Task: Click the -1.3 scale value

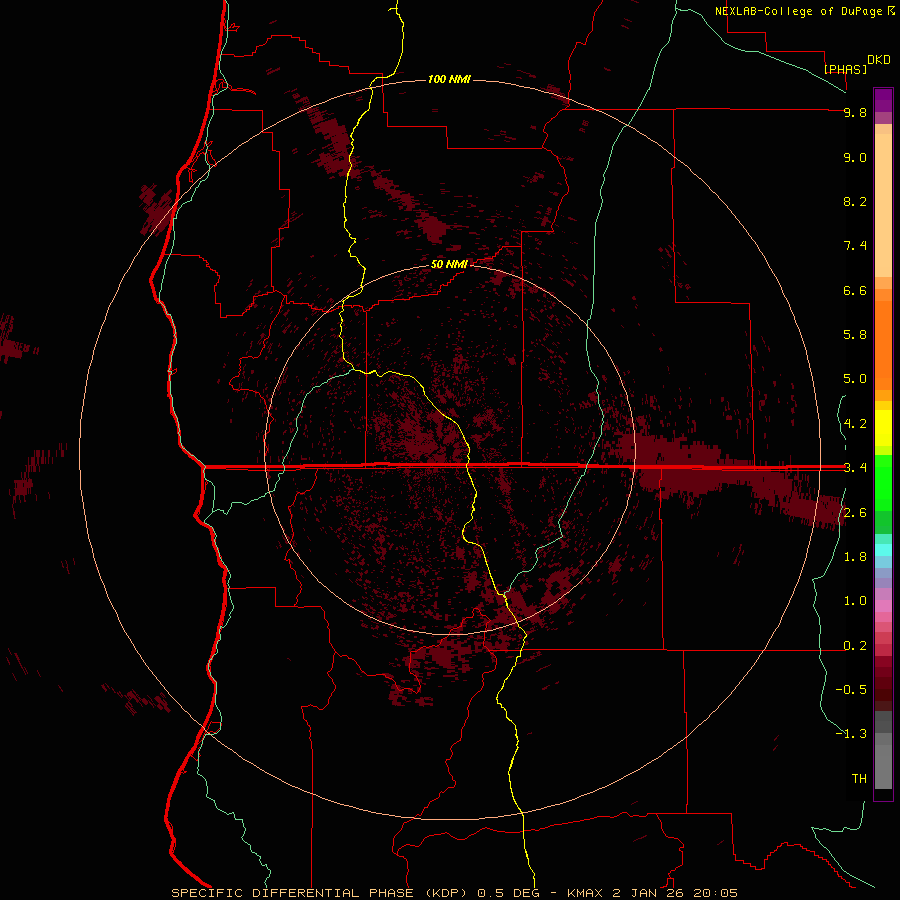Action: point(851,734)
